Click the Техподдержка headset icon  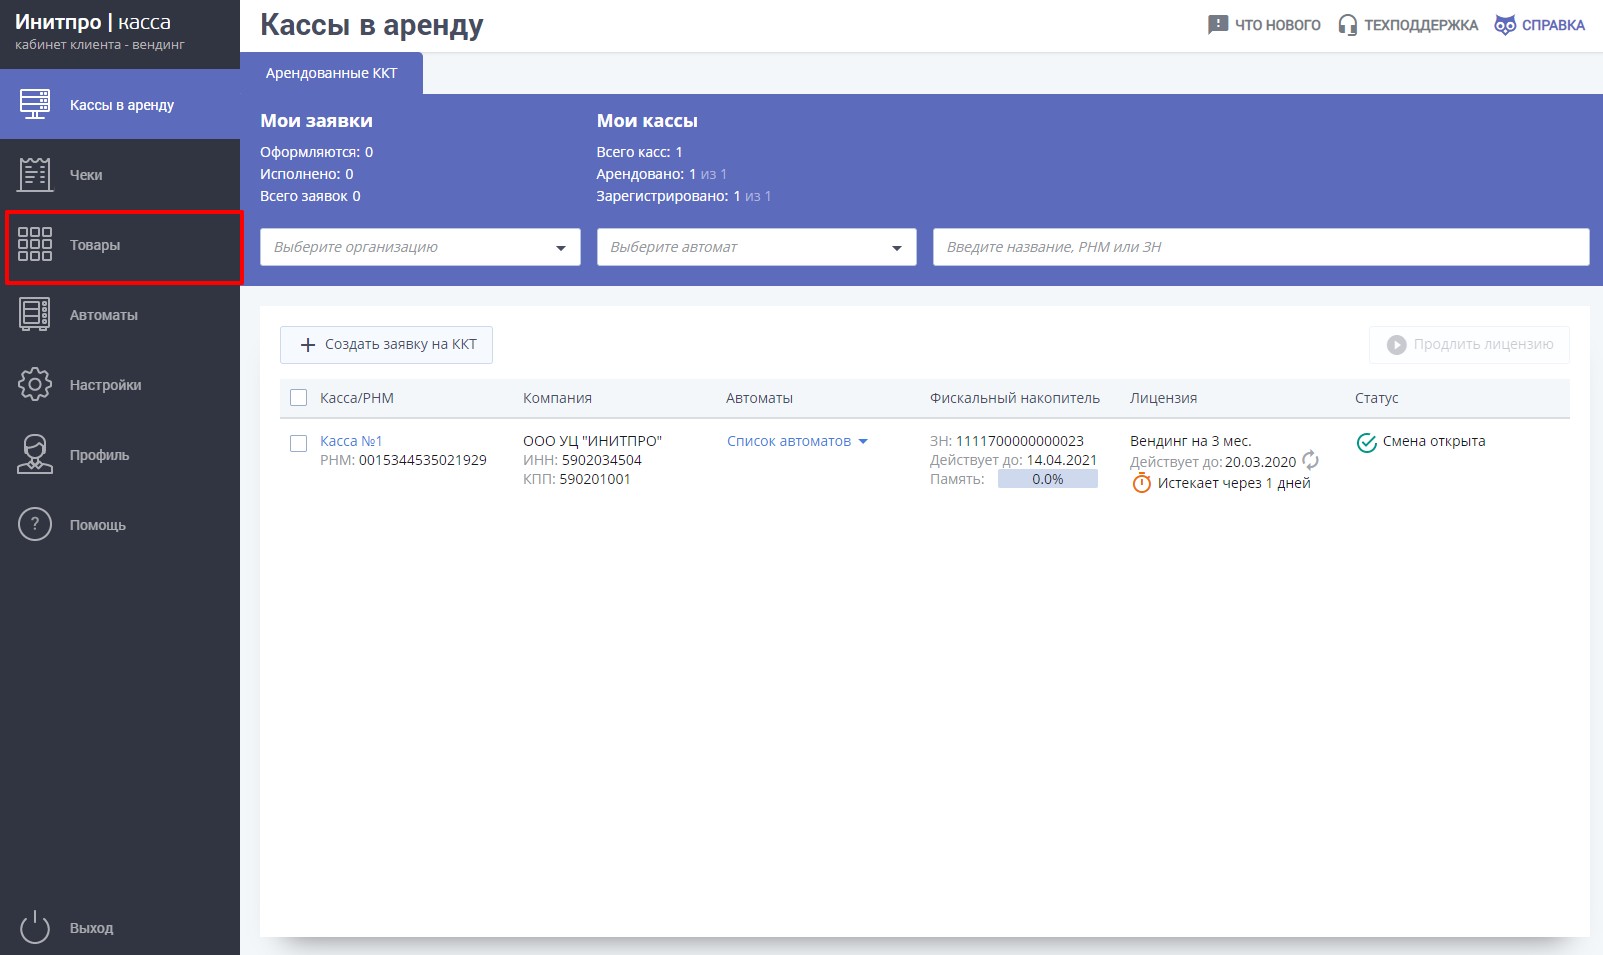1348,25
